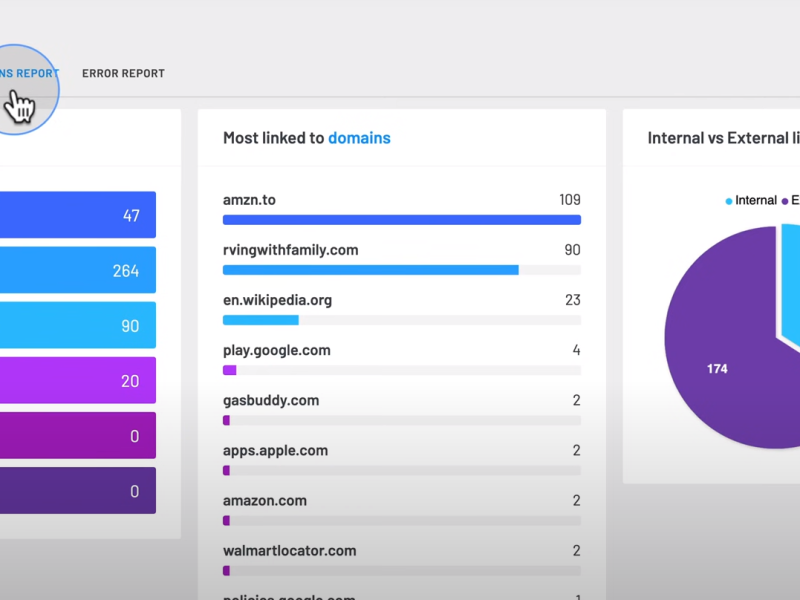
Task: Click the light blue bar showing 90
Action: pyautogui.click(x=78, y=325)
